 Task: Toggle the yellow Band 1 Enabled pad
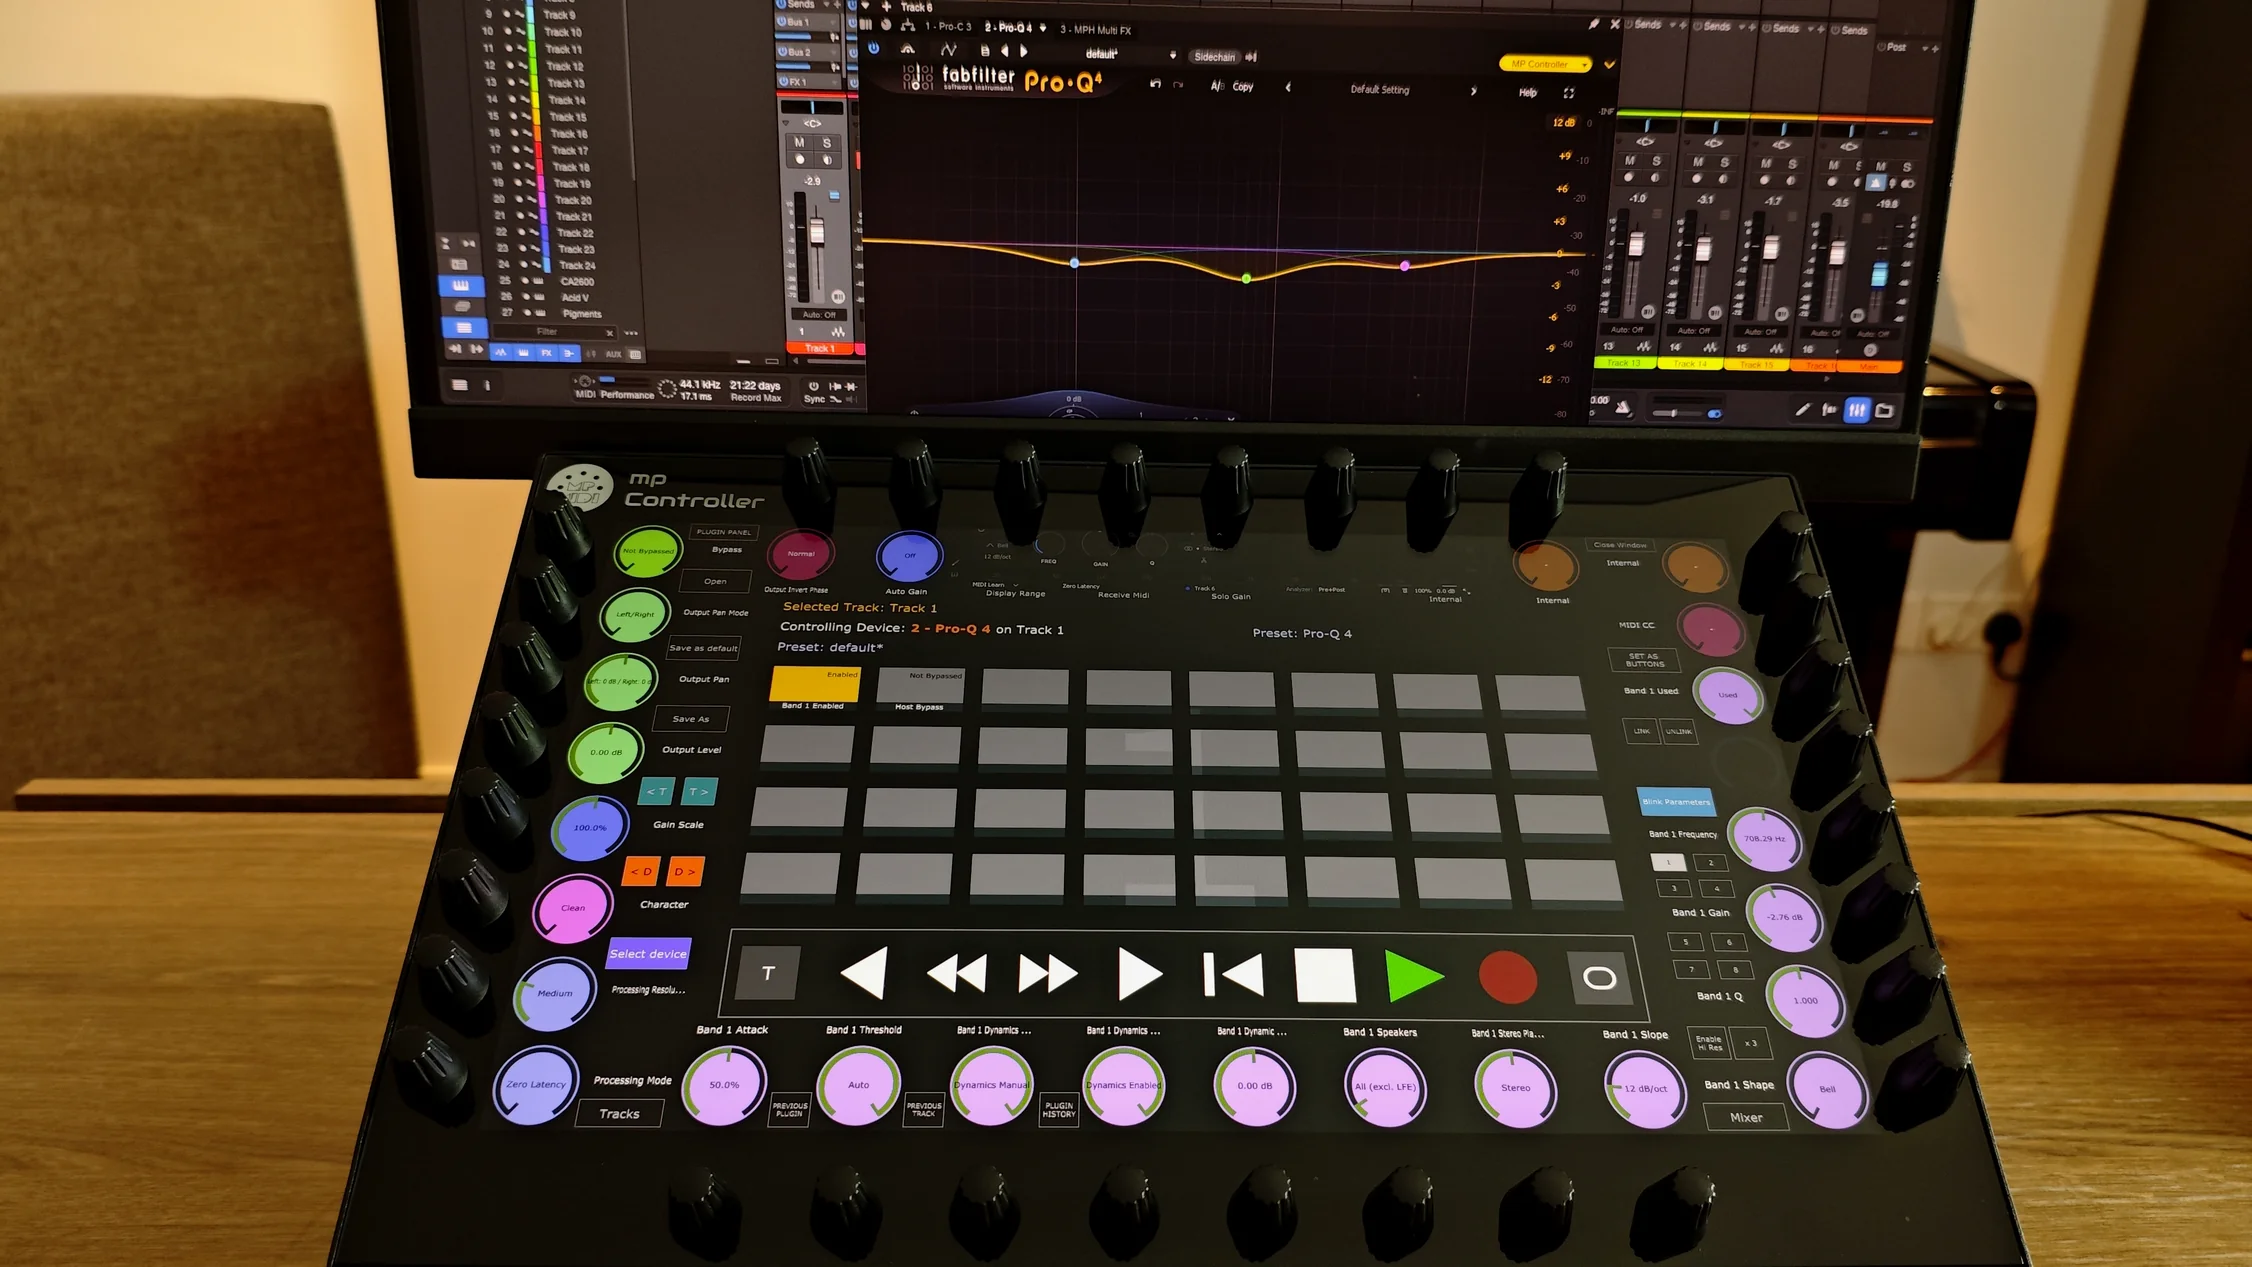pos(815,683)
